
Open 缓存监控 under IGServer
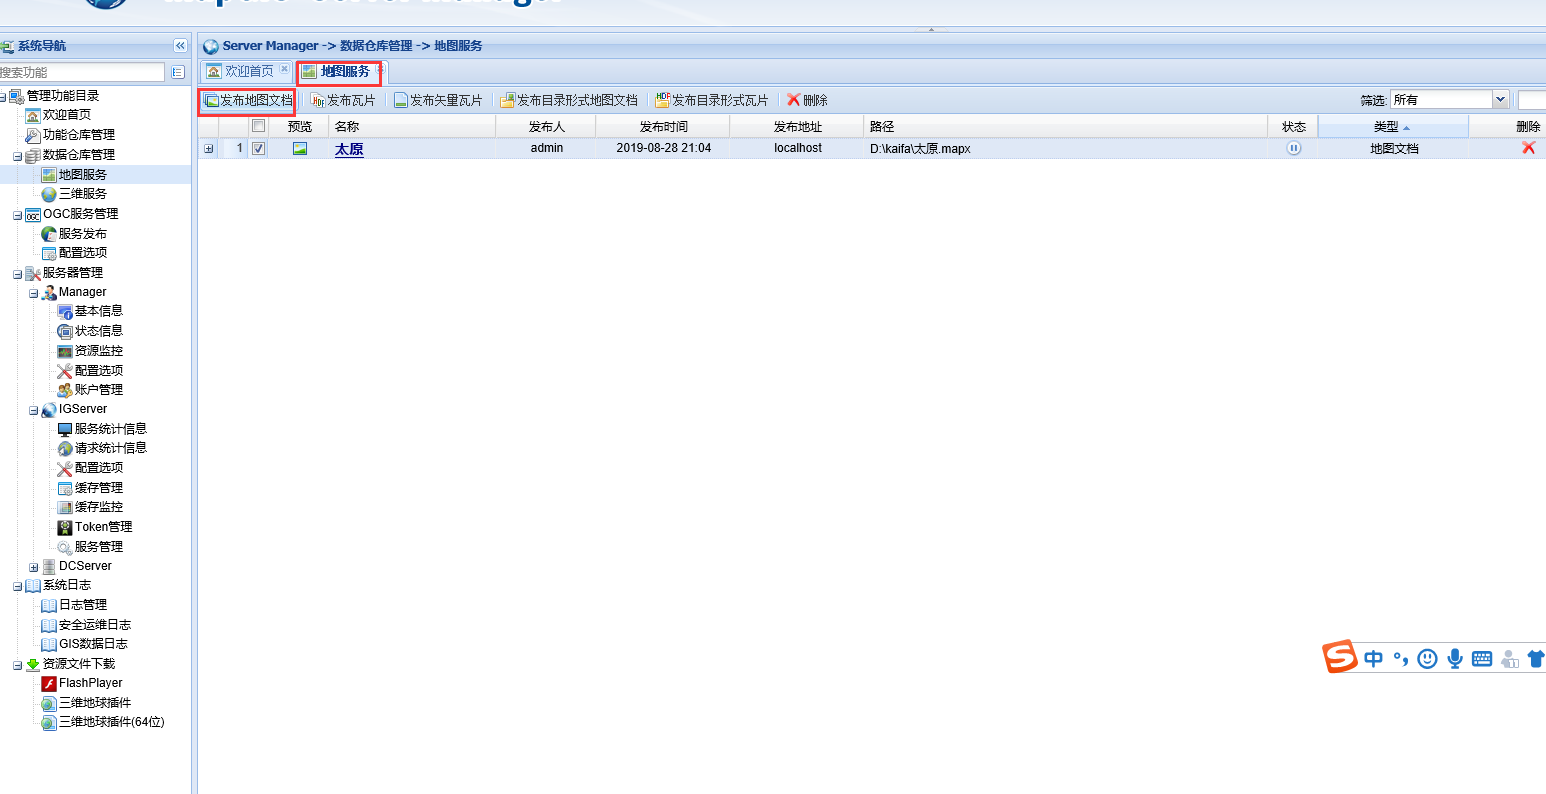click(x=98, y=507)
